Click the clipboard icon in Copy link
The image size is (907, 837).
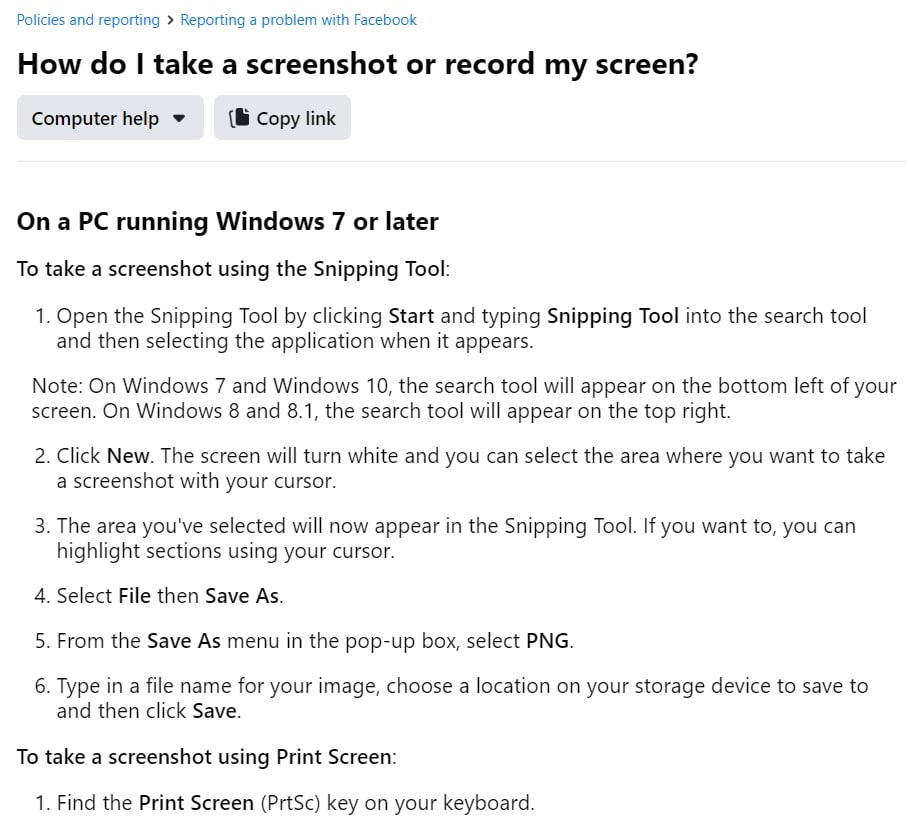point(239,117)
